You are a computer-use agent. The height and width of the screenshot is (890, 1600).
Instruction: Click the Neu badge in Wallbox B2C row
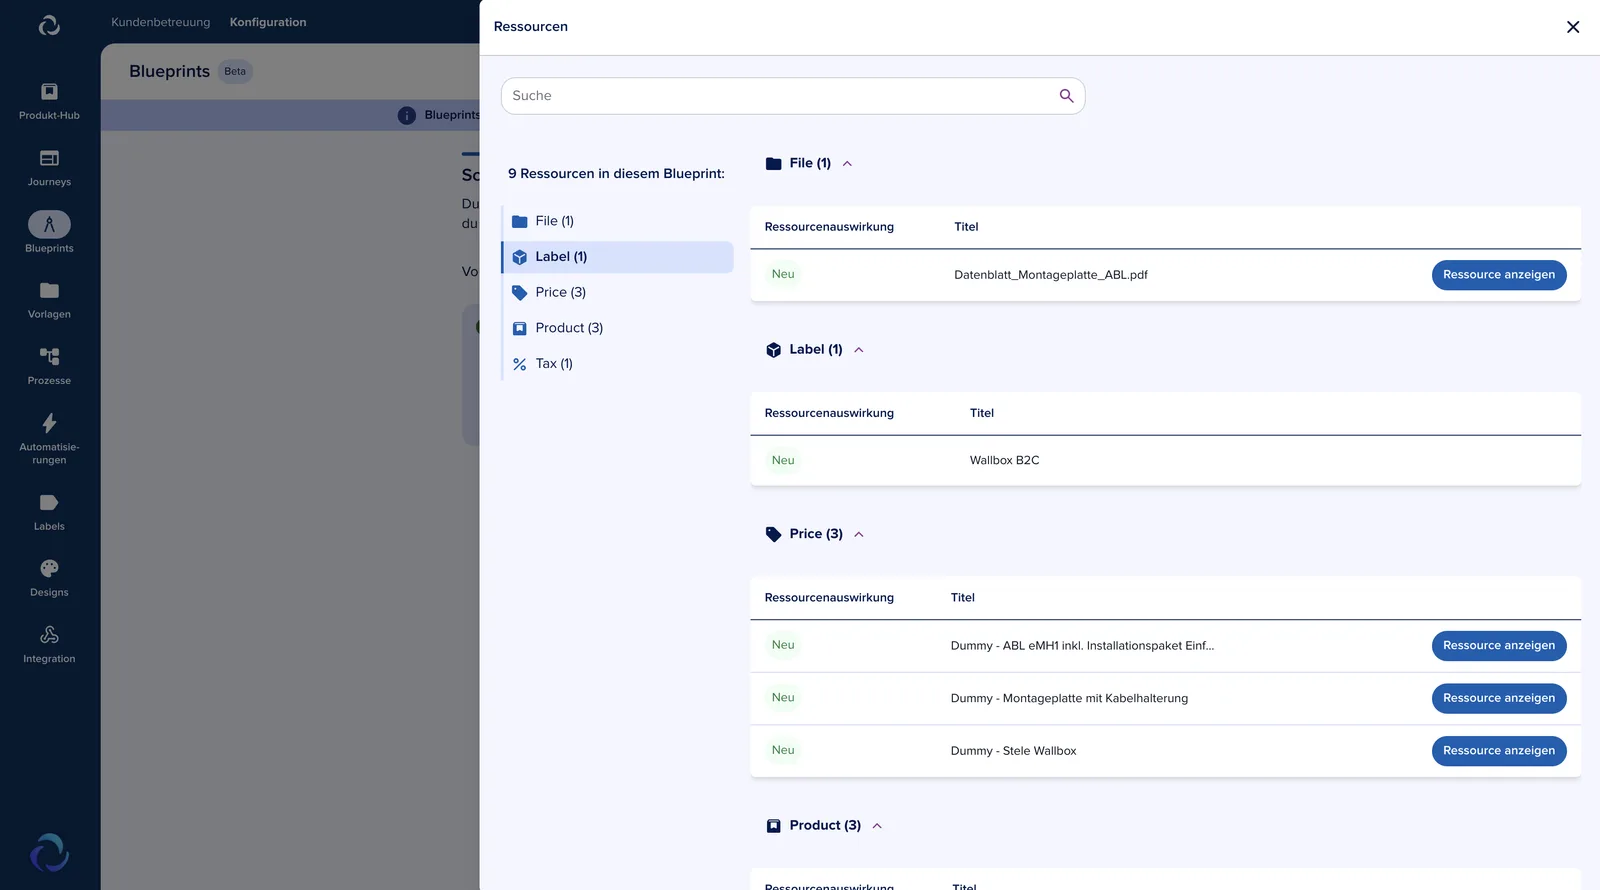click(x=783, y=461)
